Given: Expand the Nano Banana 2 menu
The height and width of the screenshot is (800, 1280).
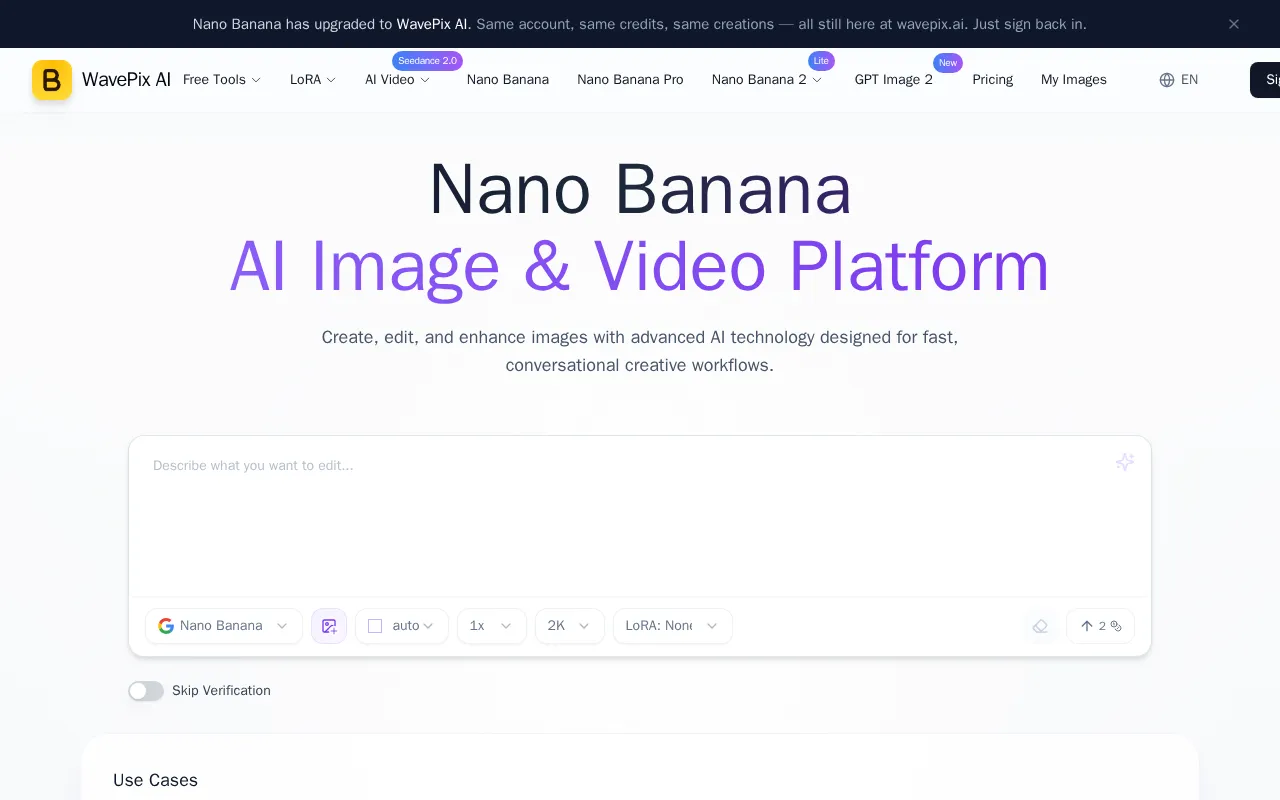Looking at the screenshot, I should click(767, 80).
